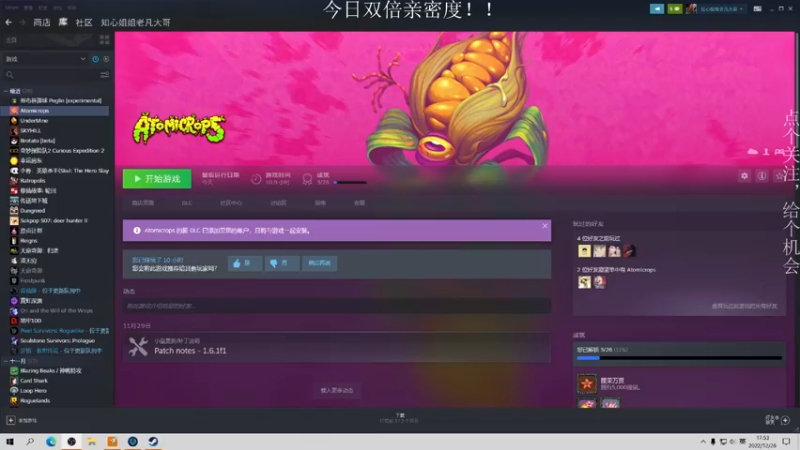Open the DLC tab under game header
This screenshot has width=800, height=450.
click(187, 203)
